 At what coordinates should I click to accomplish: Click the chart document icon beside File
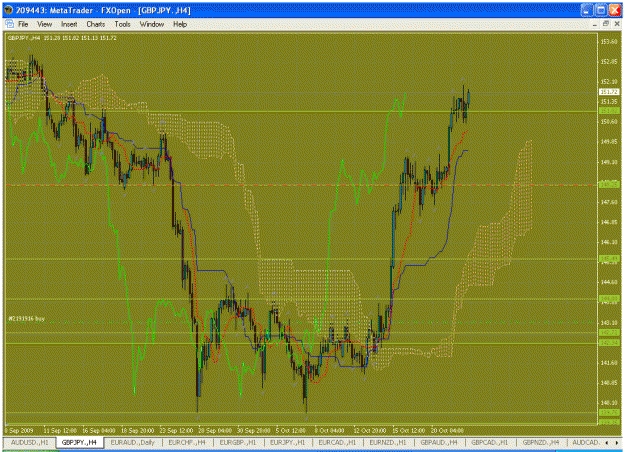click(10, 24)
